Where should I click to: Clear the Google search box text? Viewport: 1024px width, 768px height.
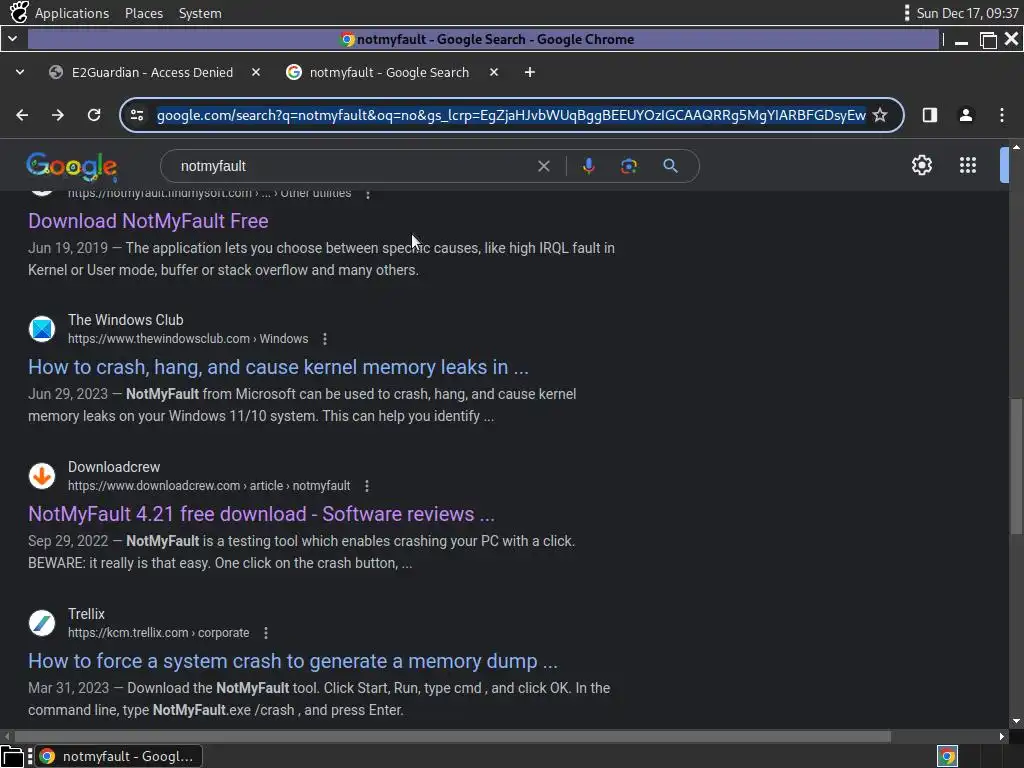(x=543, y=166)
